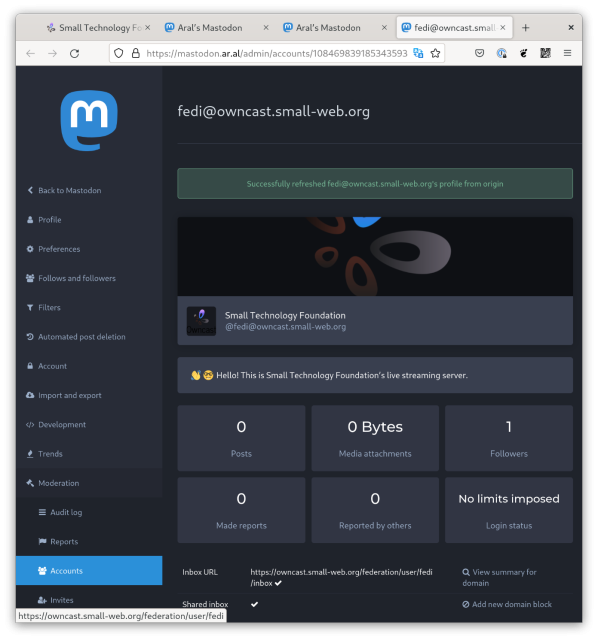Open the Made reports card
598x640 pixels.
(x=241, y=510)
